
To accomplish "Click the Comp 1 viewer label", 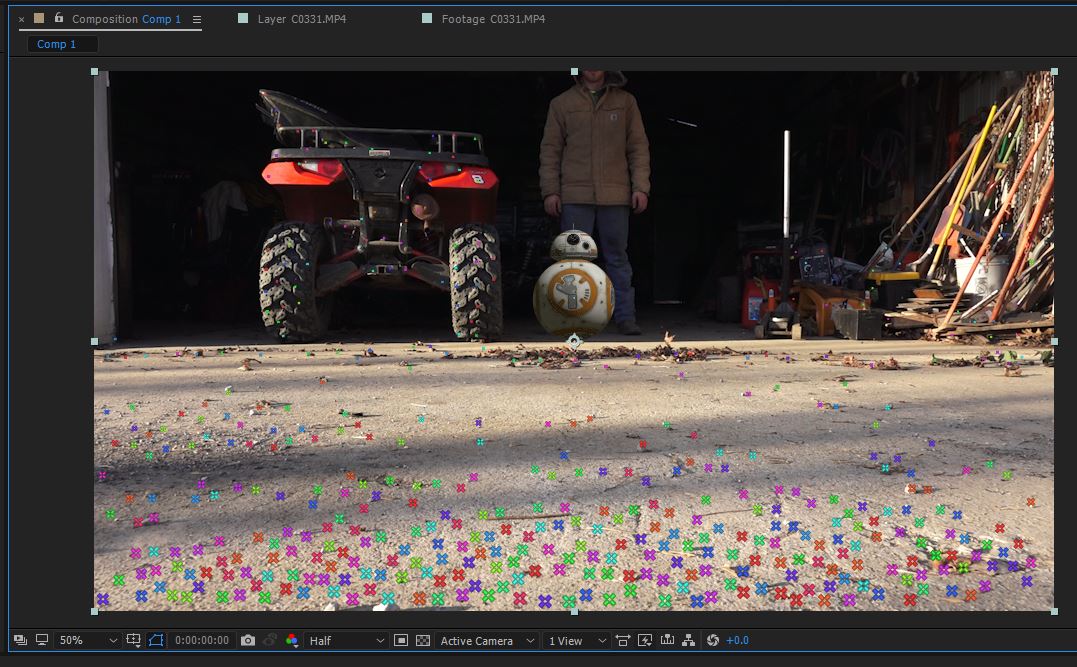I will [x=62, y=43].
